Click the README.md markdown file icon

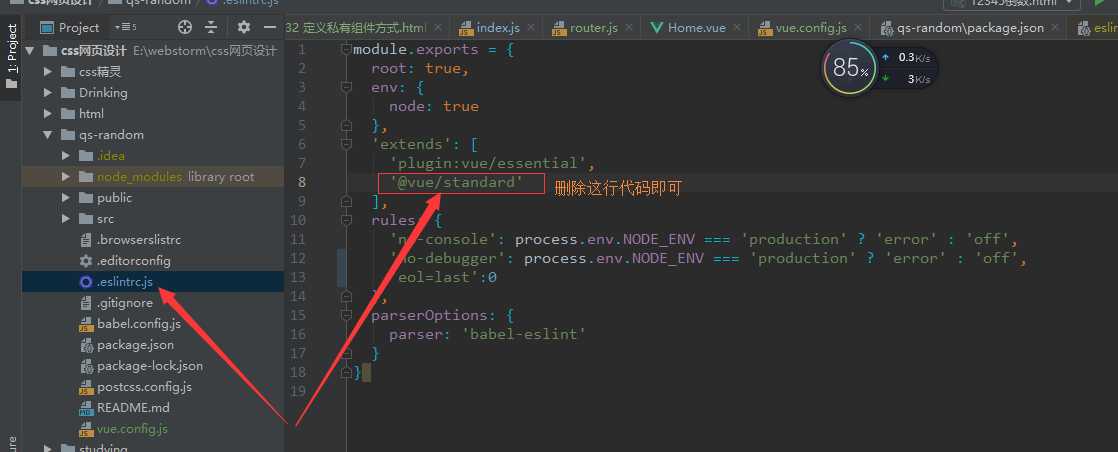(x=86, y=409)
